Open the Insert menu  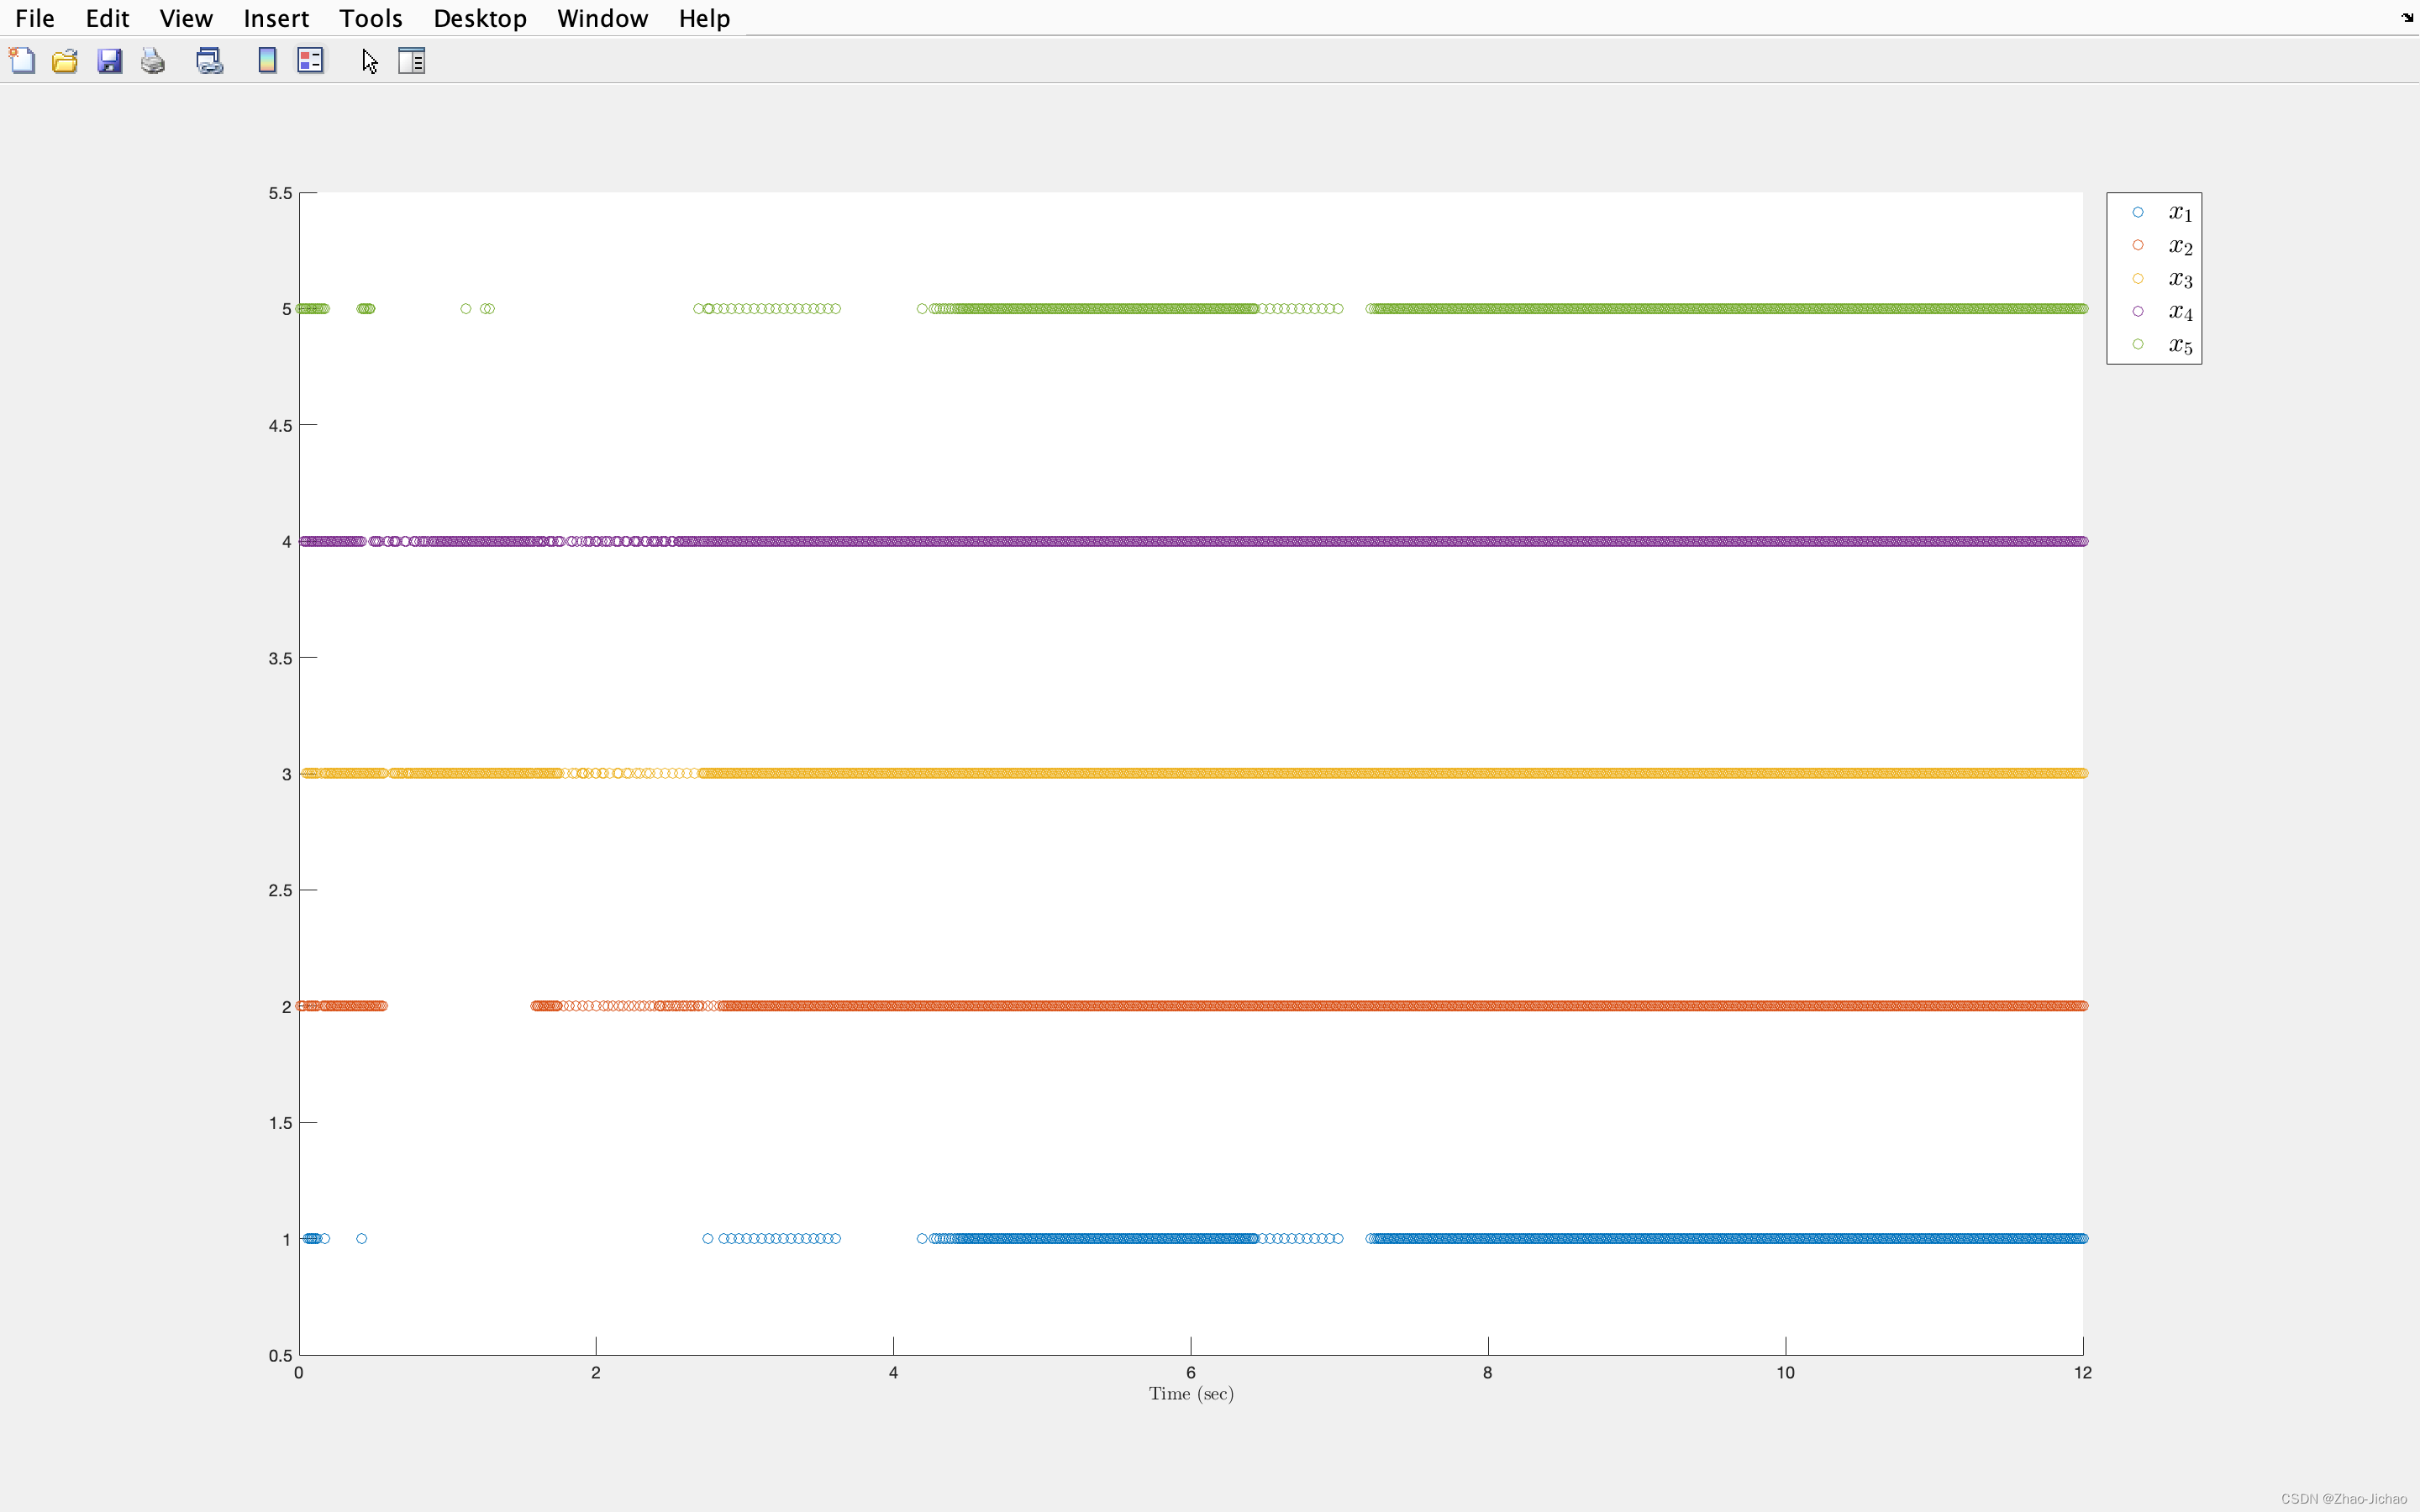pyautogui.click(x=276, y=18)
